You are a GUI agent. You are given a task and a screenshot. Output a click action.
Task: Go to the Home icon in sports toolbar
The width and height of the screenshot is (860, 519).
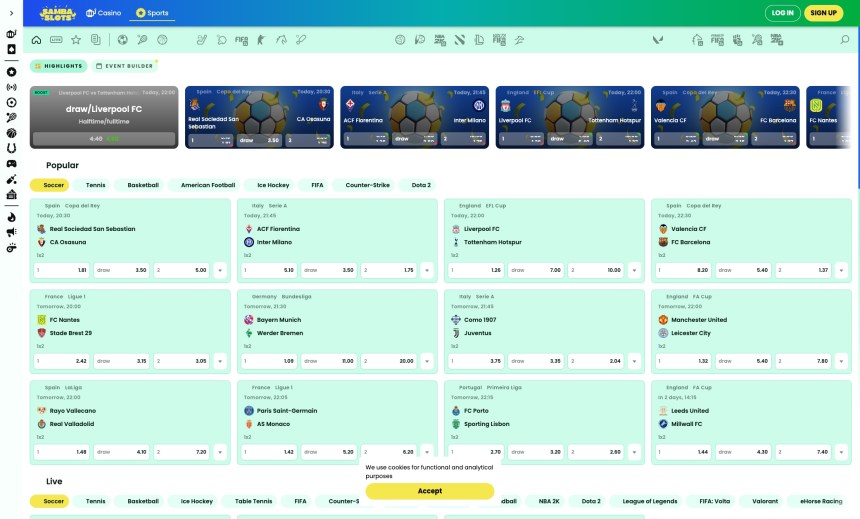tap(36, 40)
